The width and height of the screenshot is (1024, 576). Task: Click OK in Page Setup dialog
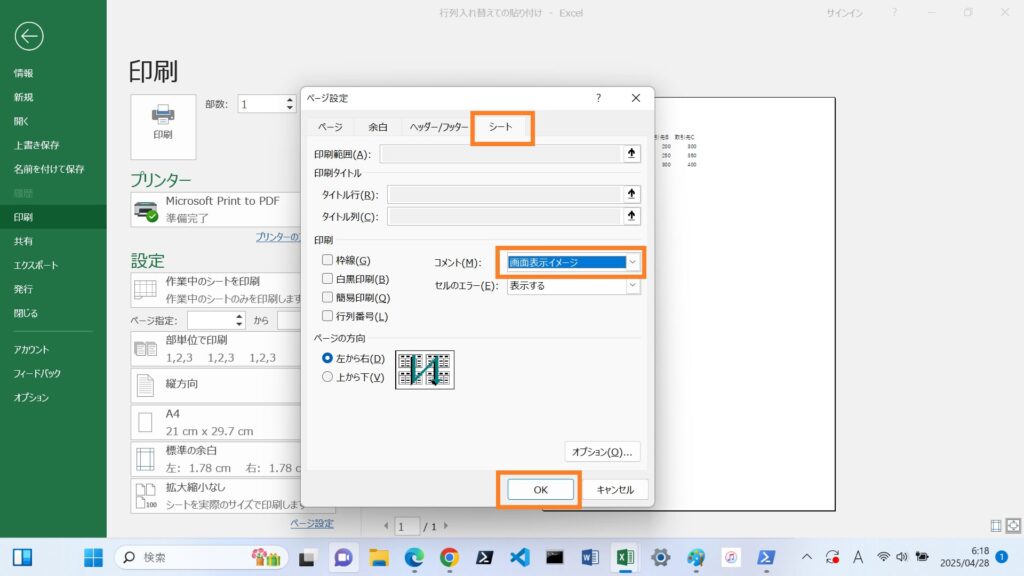540,490
